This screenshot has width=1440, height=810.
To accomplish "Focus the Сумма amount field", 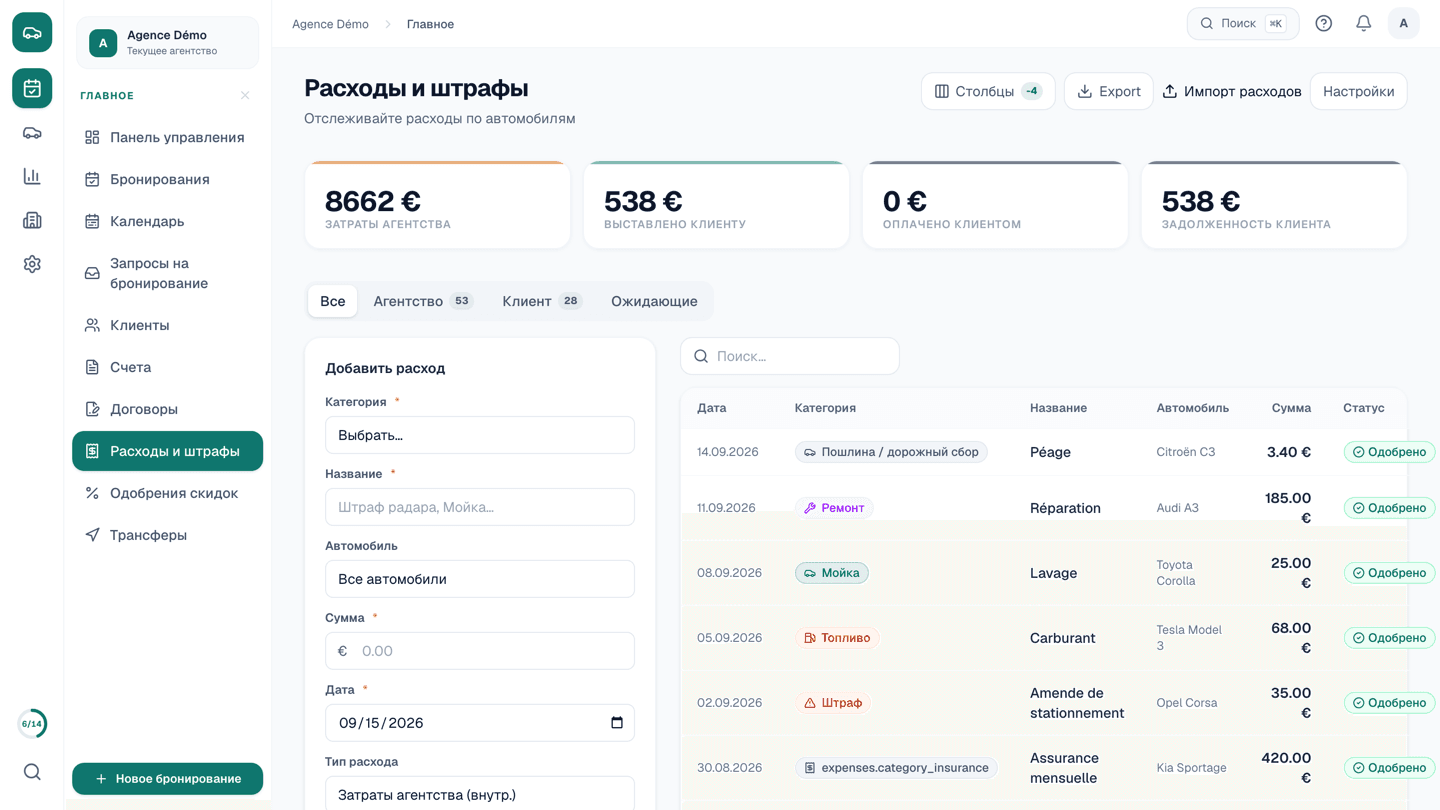I will [x=480, y=651].
